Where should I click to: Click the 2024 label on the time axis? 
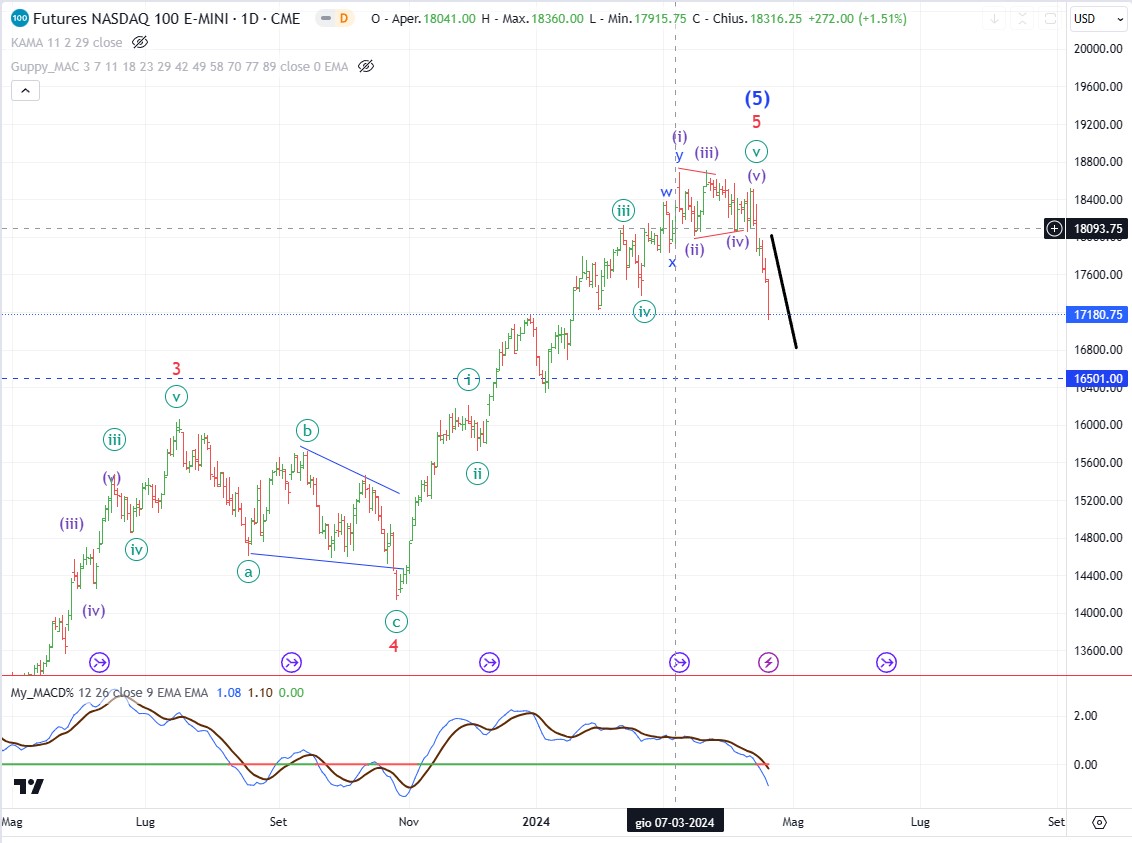[x=536, y=821]
